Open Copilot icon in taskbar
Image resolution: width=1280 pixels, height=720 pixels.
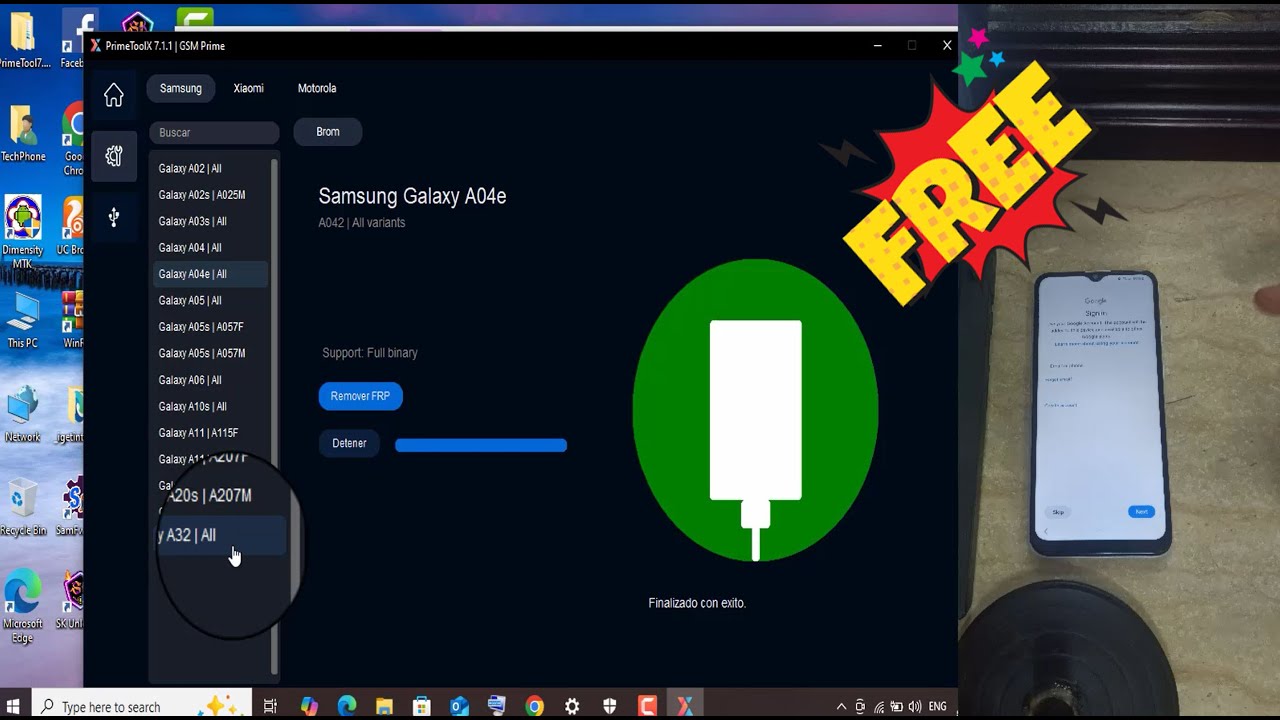pos(309,706)
